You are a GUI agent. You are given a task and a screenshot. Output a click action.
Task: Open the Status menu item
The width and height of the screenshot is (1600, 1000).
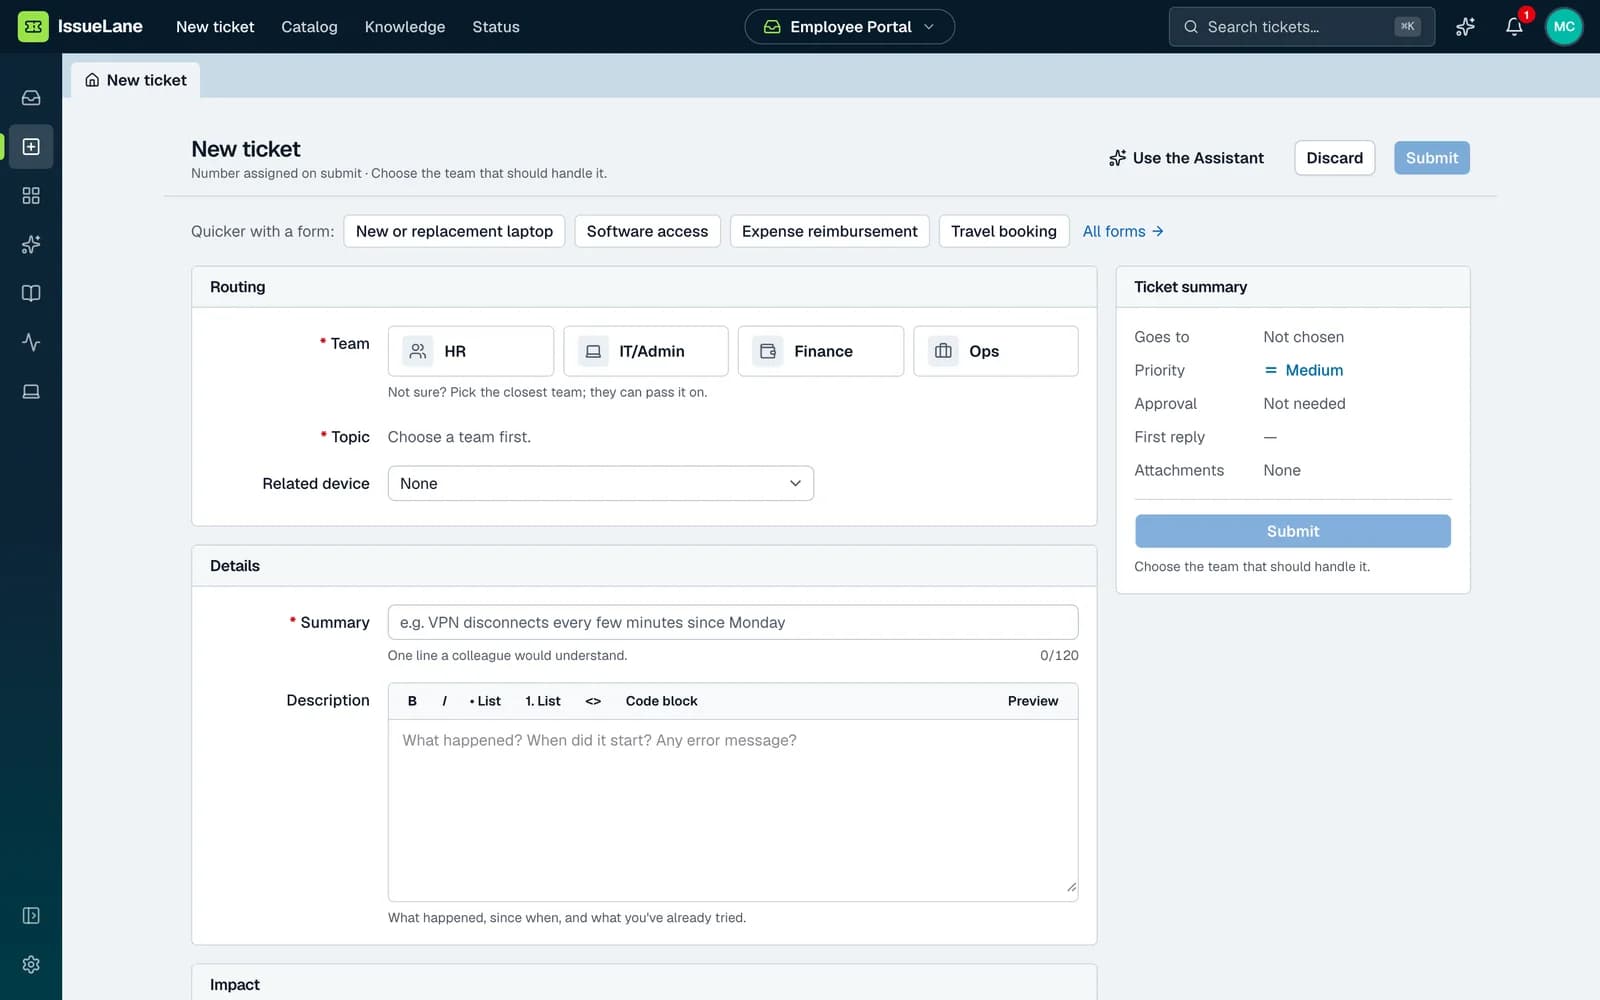click(x=496, y=27)
